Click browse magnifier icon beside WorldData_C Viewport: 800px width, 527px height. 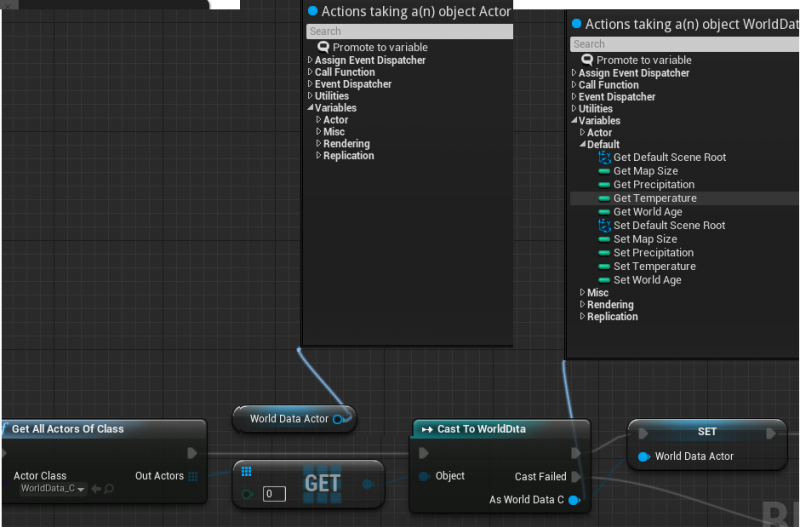coord(109,489)
